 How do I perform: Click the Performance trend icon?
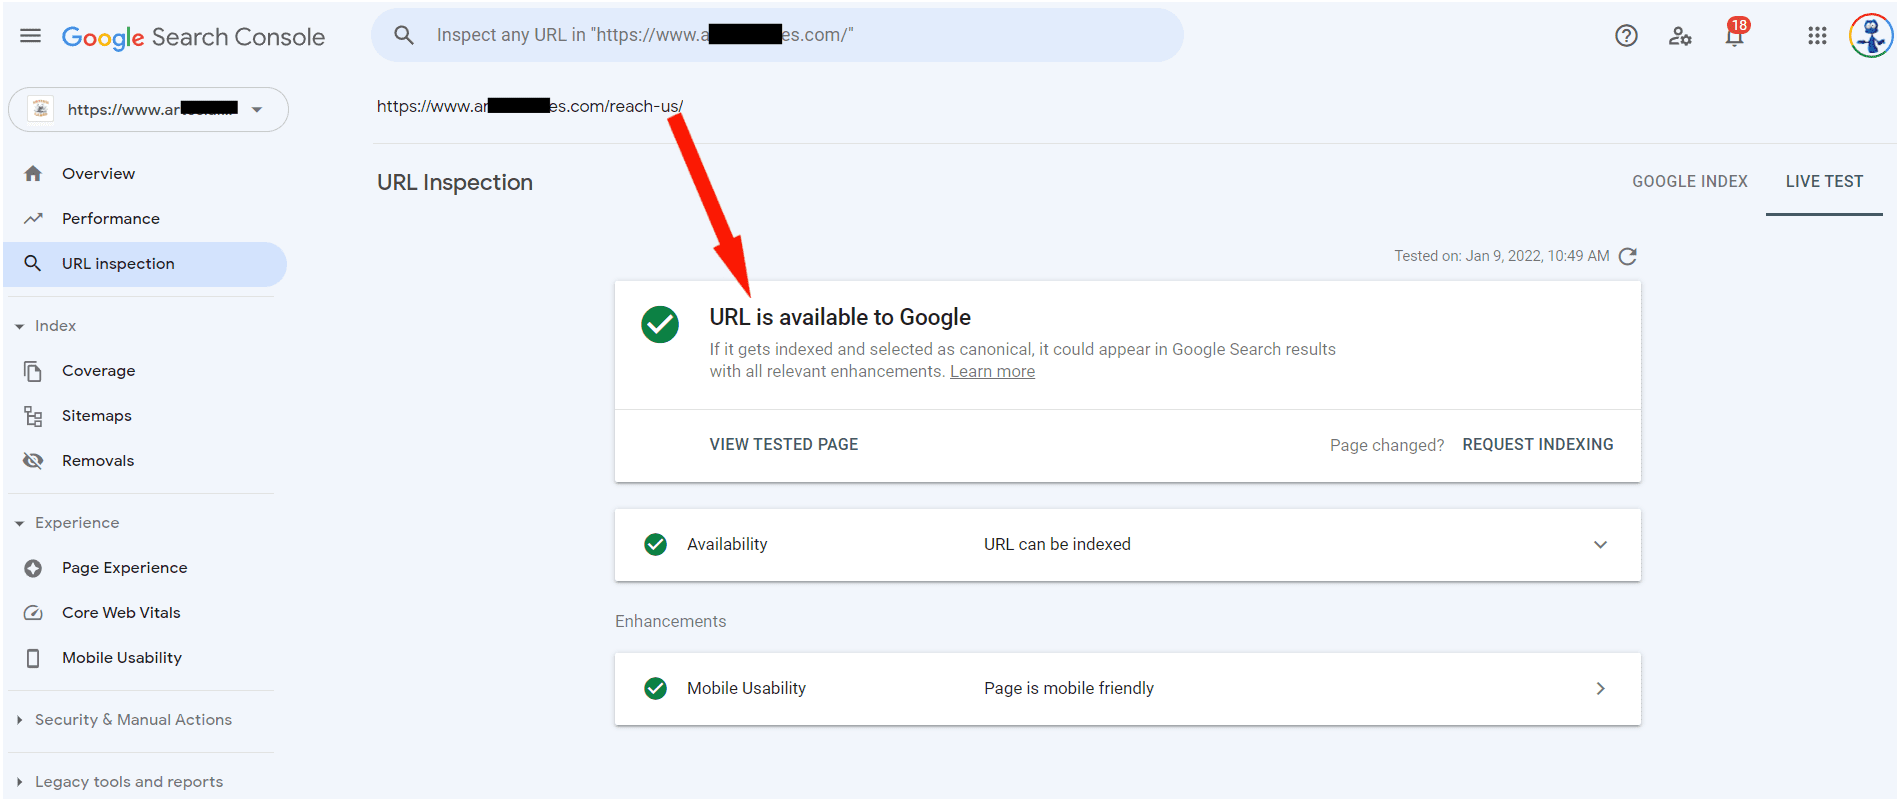coord(33,218)
